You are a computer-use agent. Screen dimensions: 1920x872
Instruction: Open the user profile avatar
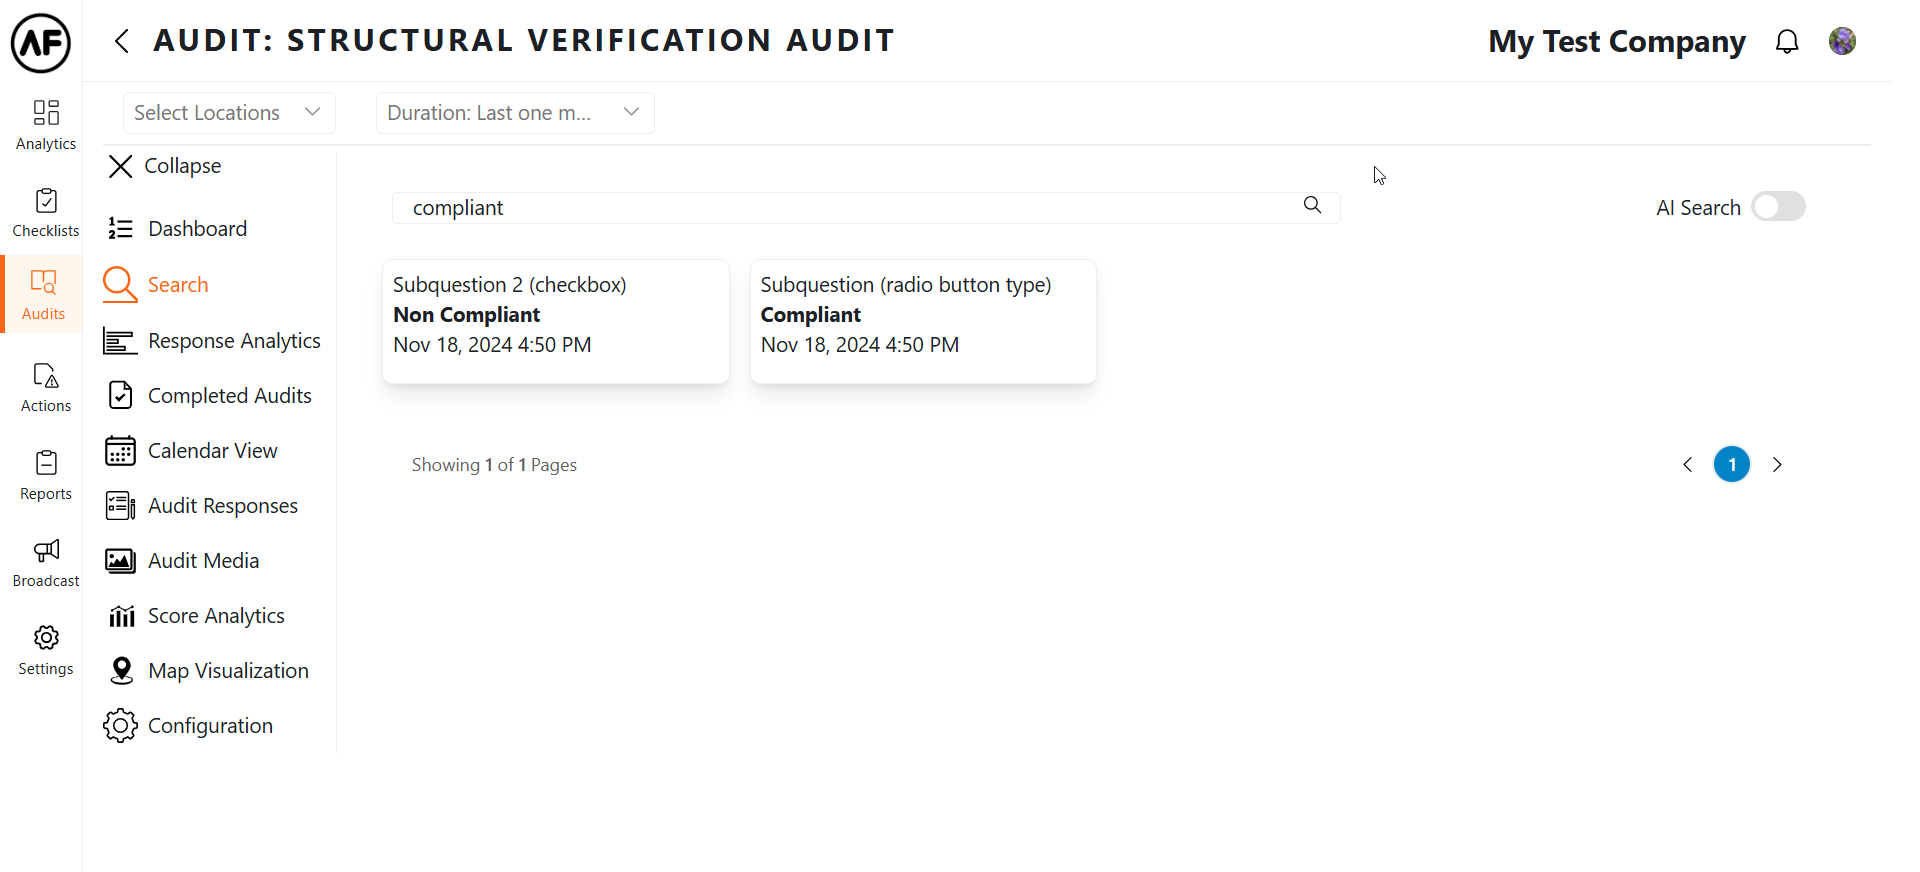pos(1842,41)
